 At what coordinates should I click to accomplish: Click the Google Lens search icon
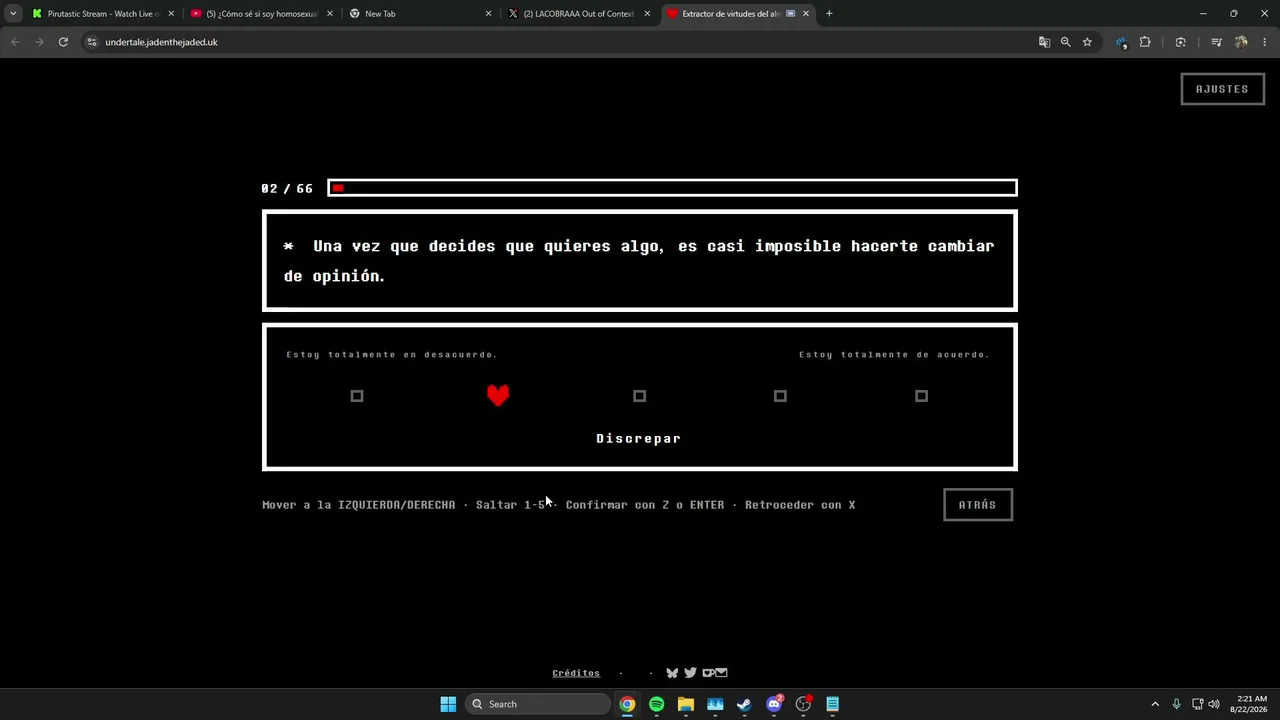click(1181, 42)
